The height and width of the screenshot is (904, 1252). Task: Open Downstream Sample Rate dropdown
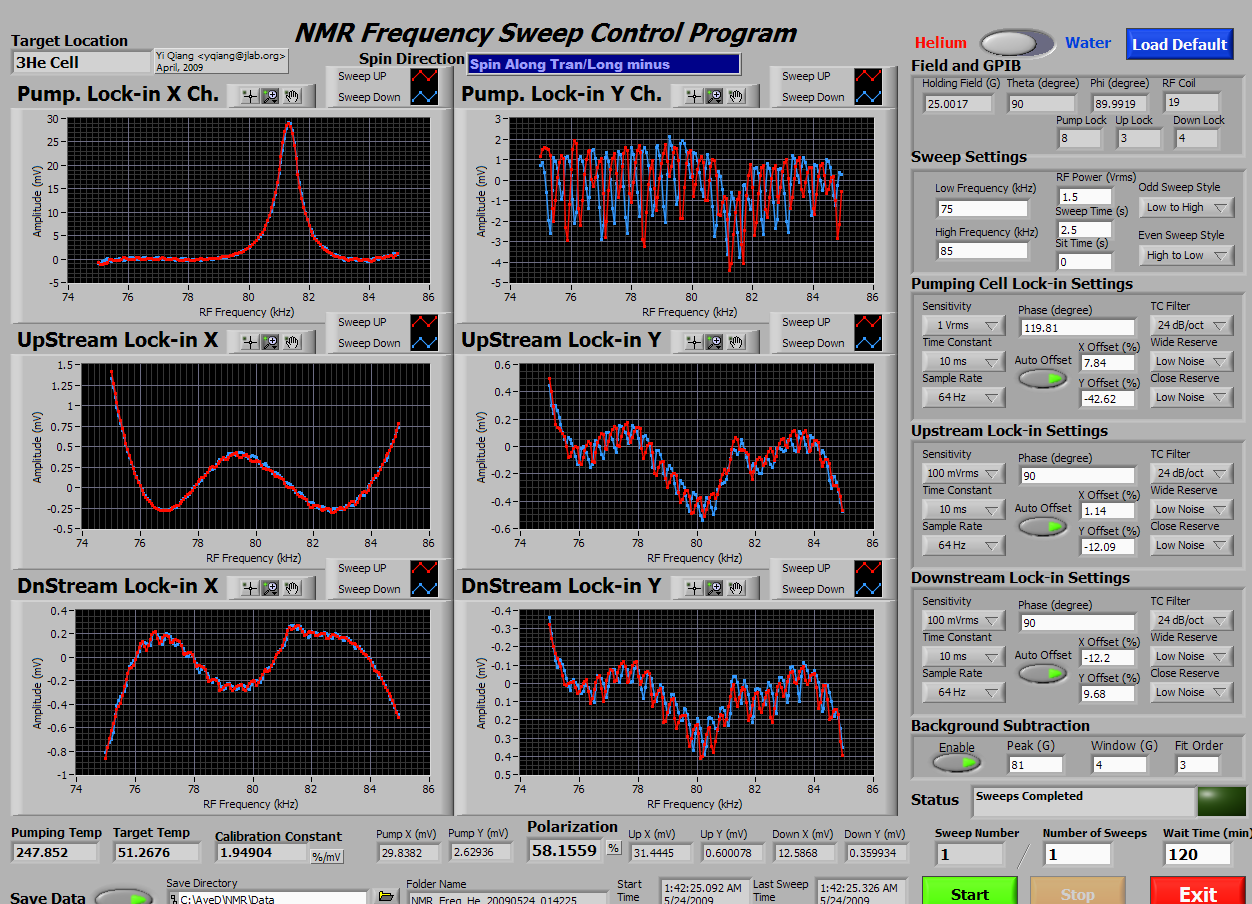963,692
